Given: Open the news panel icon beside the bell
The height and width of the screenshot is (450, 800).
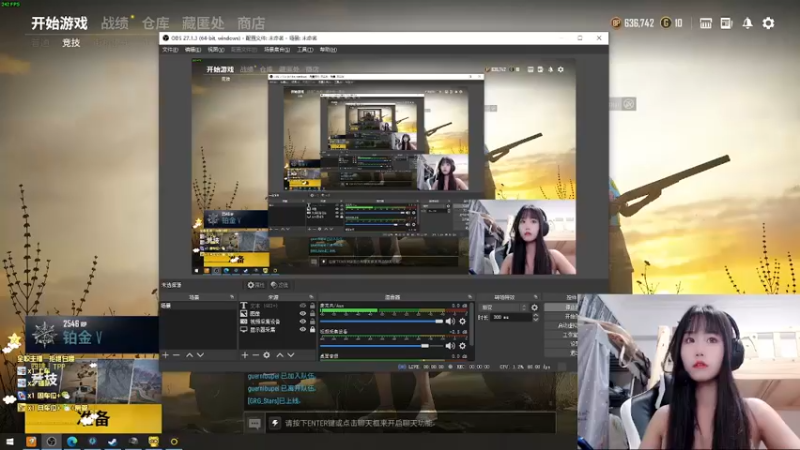Looking at the screenshot, I should click(727, 23).
